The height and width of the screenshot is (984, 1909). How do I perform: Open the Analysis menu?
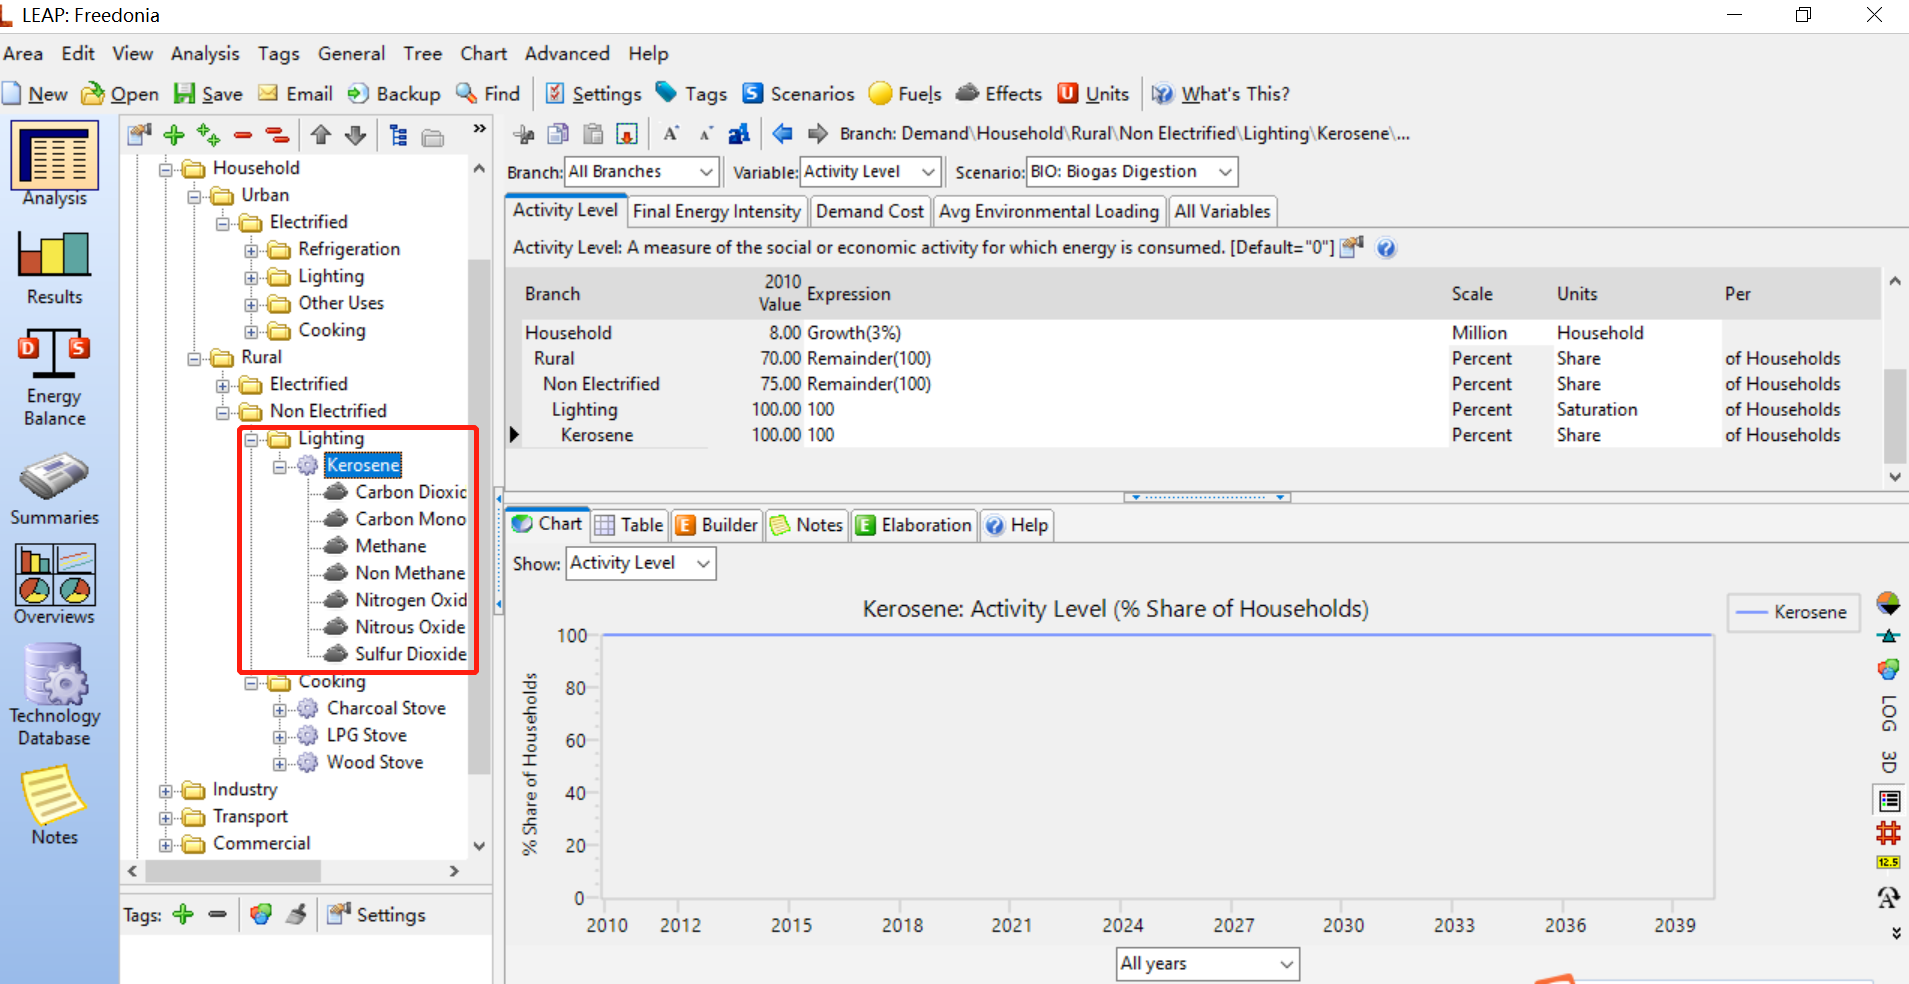pyautogui.click(x=205, y=54)
